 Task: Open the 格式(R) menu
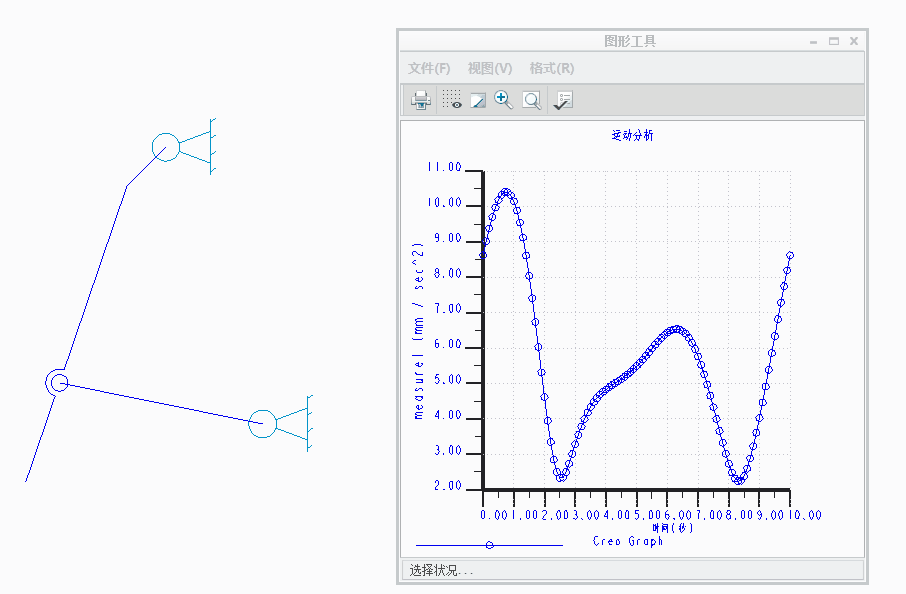click(551, 68)
